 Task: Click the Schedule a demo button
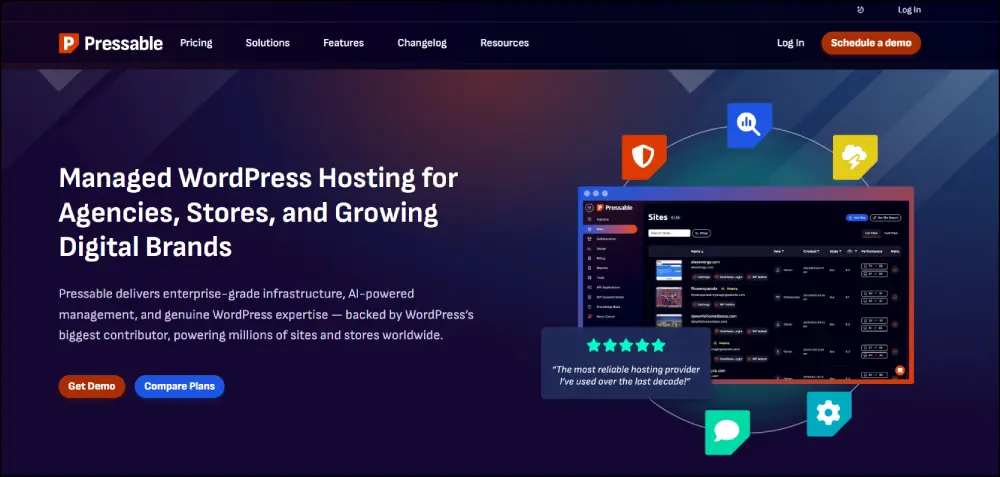pyautogui.click(x=871, y=43)
